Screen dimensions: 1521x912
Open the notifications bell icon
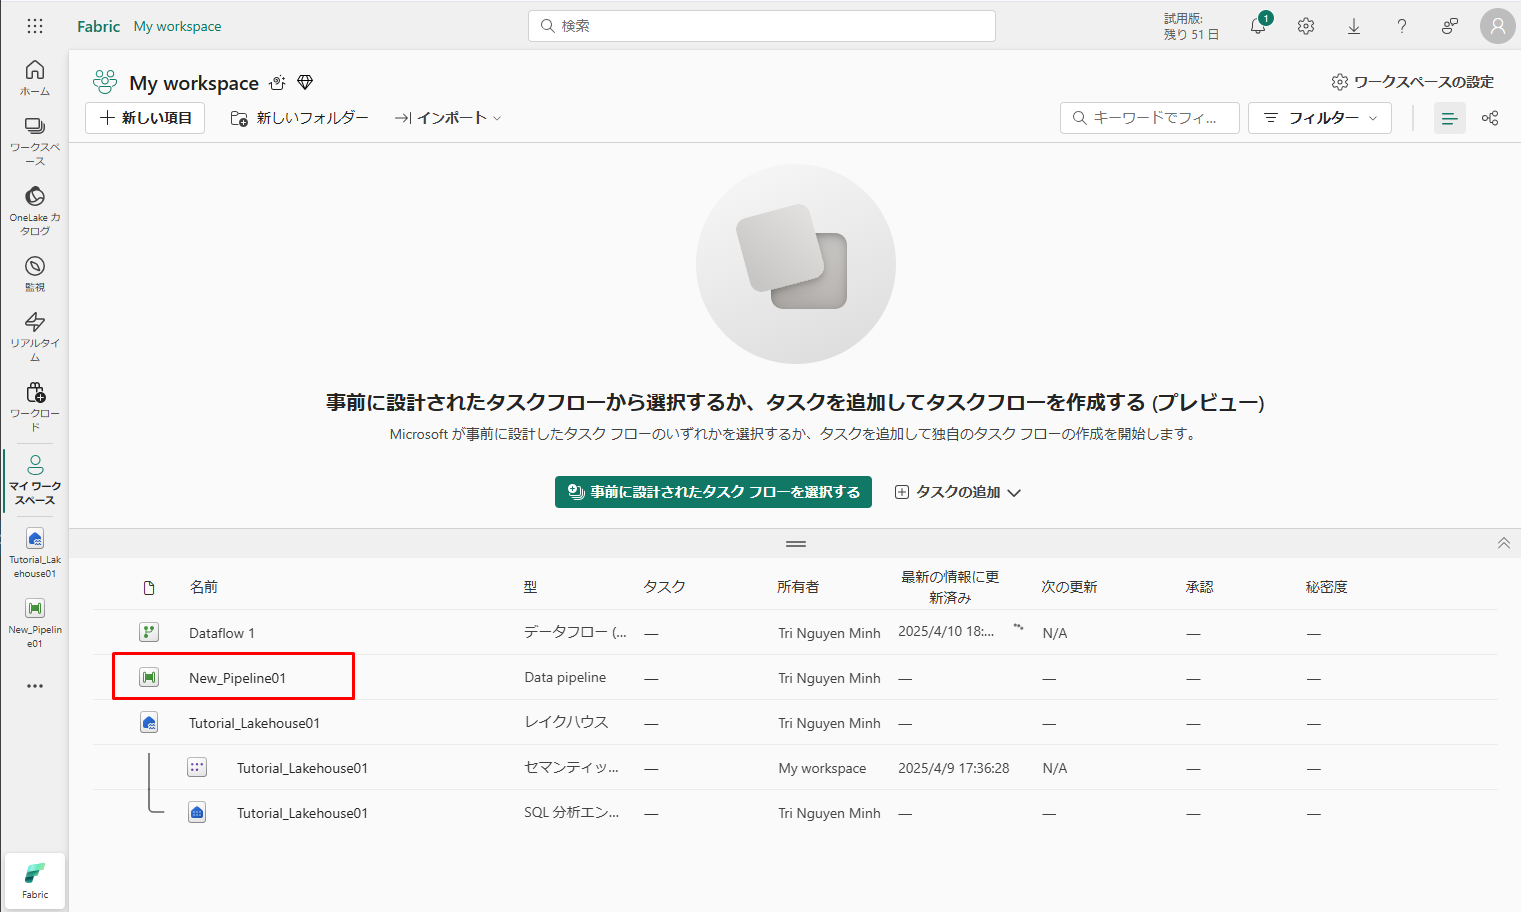tap(1258, 27)
